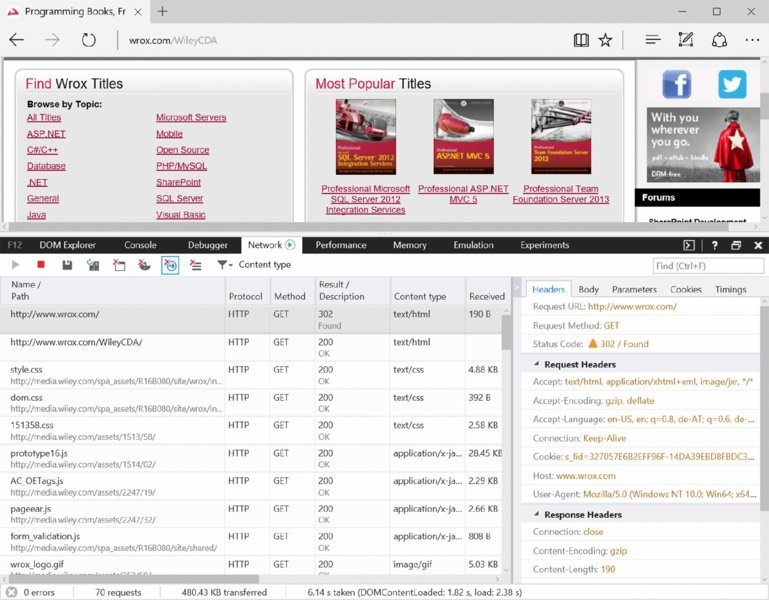This screenshot has height=600, width=769.
Task: Switch to the Memory tab
Action: [x=410, y=245]
